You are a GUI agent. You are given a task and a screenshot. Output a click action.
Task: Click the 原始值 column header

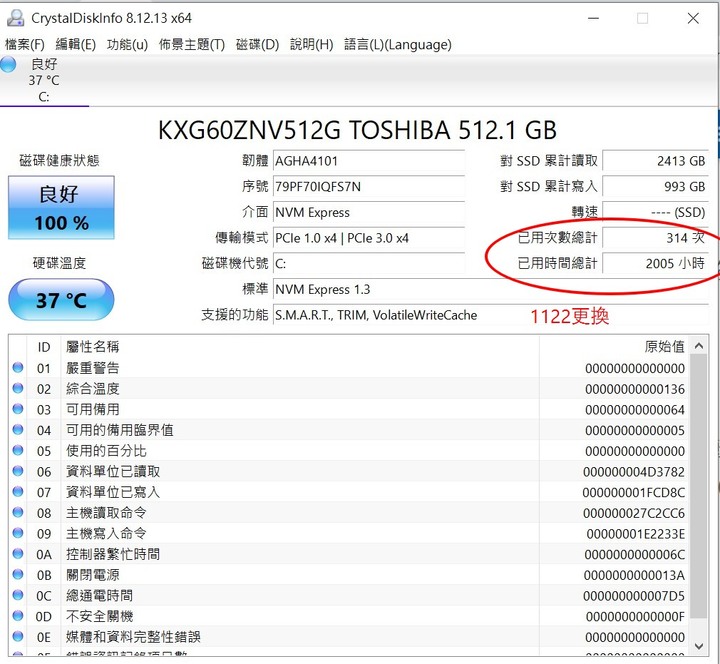click(x=614, y=347)
